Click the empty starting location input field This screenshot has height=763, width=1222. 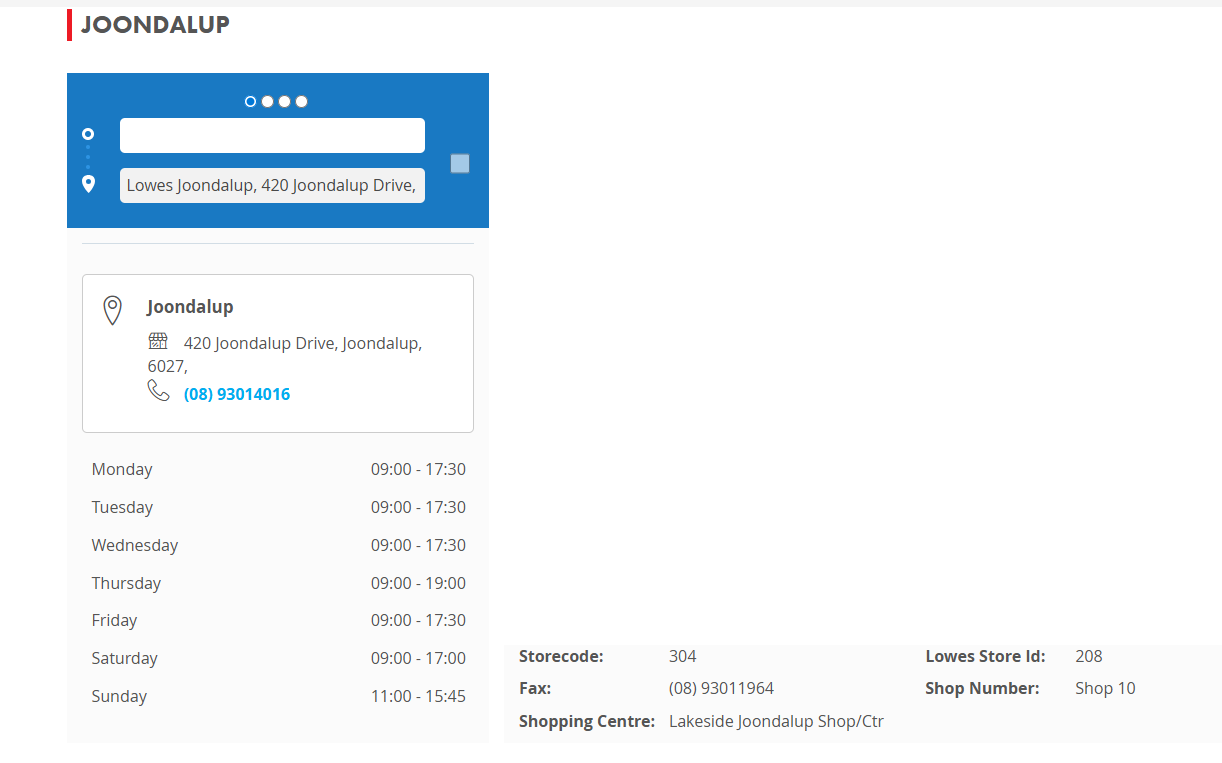272,136
